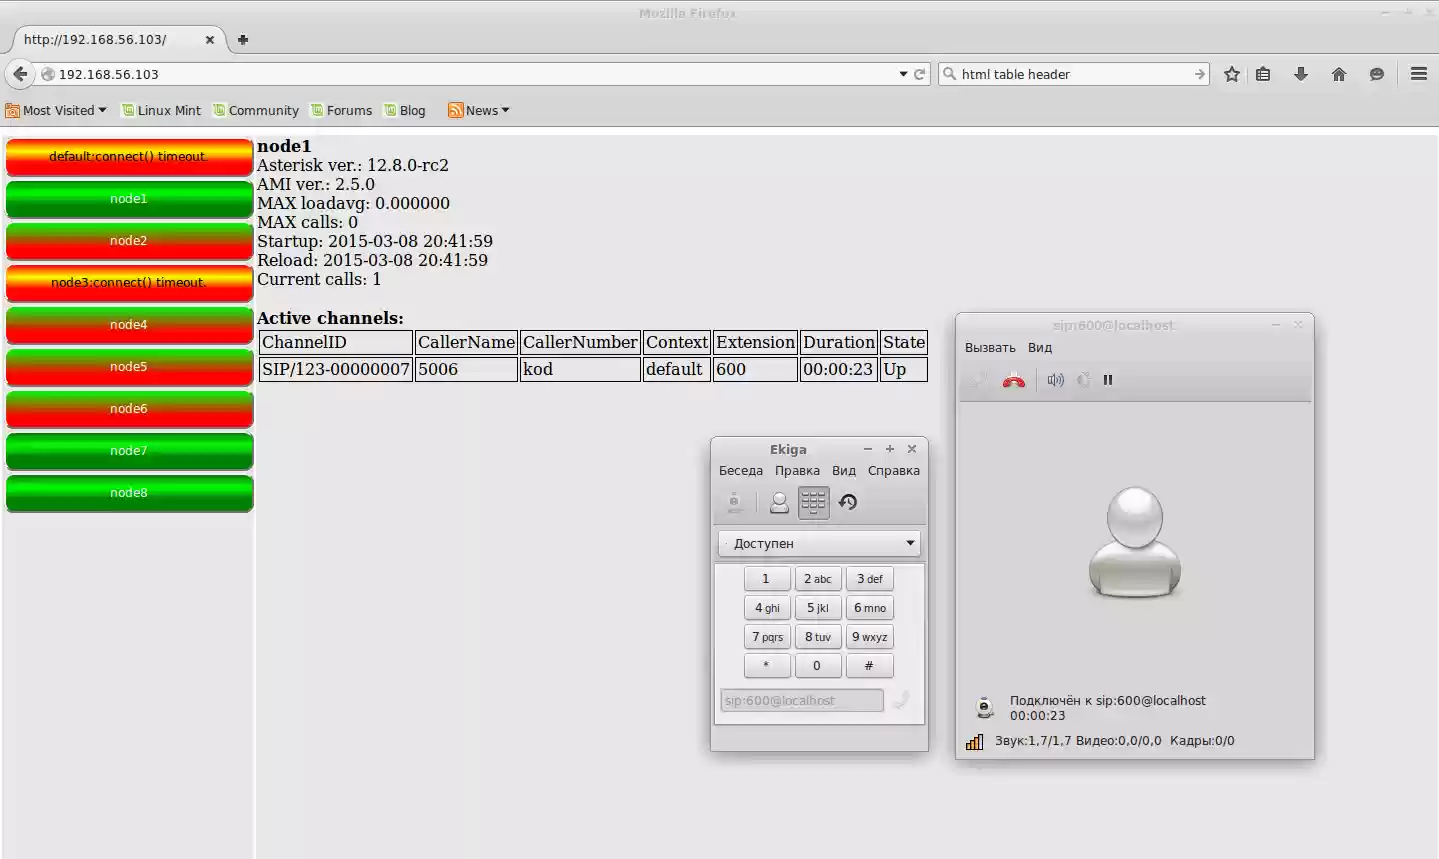The width and height of the screenshot is (1439, 859).
Task: Click the speaker volume icon in call window
Action: click(x=1054, y=379)
